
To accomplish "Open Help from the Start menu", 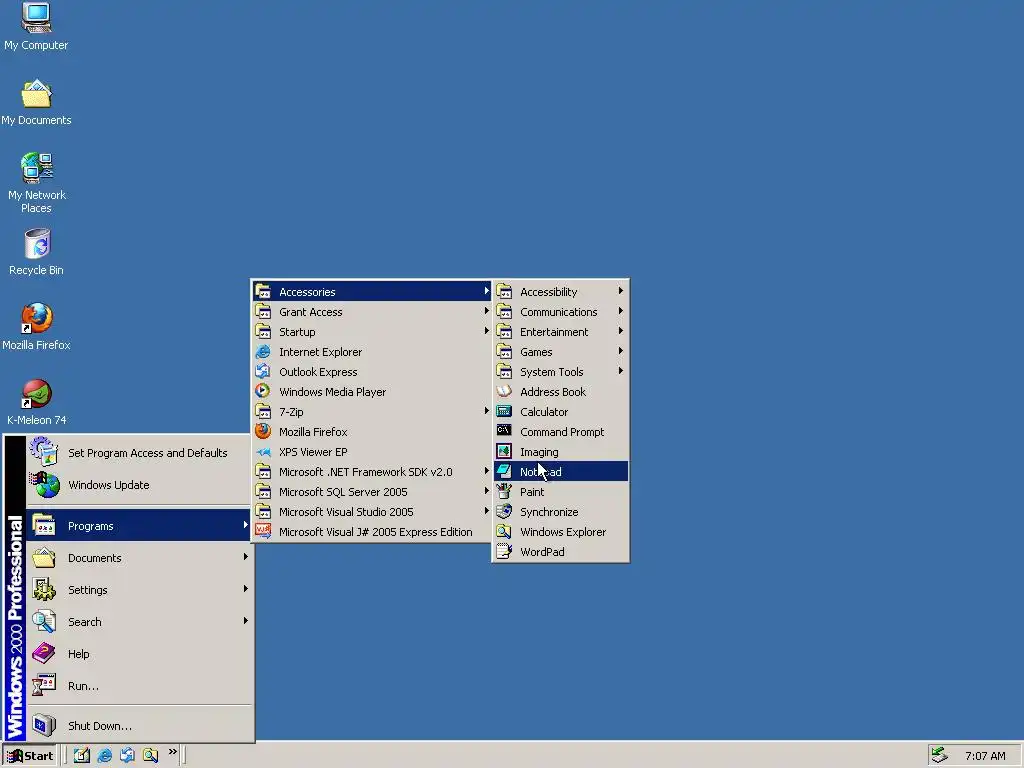I will (140, 654).
